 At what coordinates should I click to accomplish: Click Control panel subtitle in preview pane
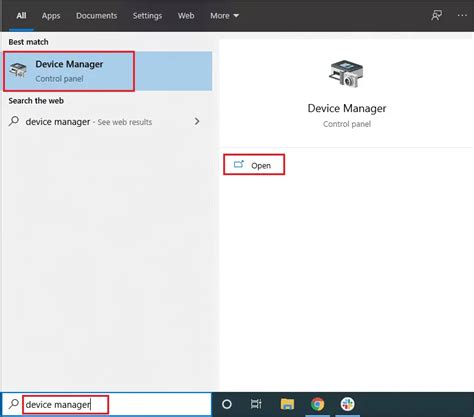[x=347, y=124]
